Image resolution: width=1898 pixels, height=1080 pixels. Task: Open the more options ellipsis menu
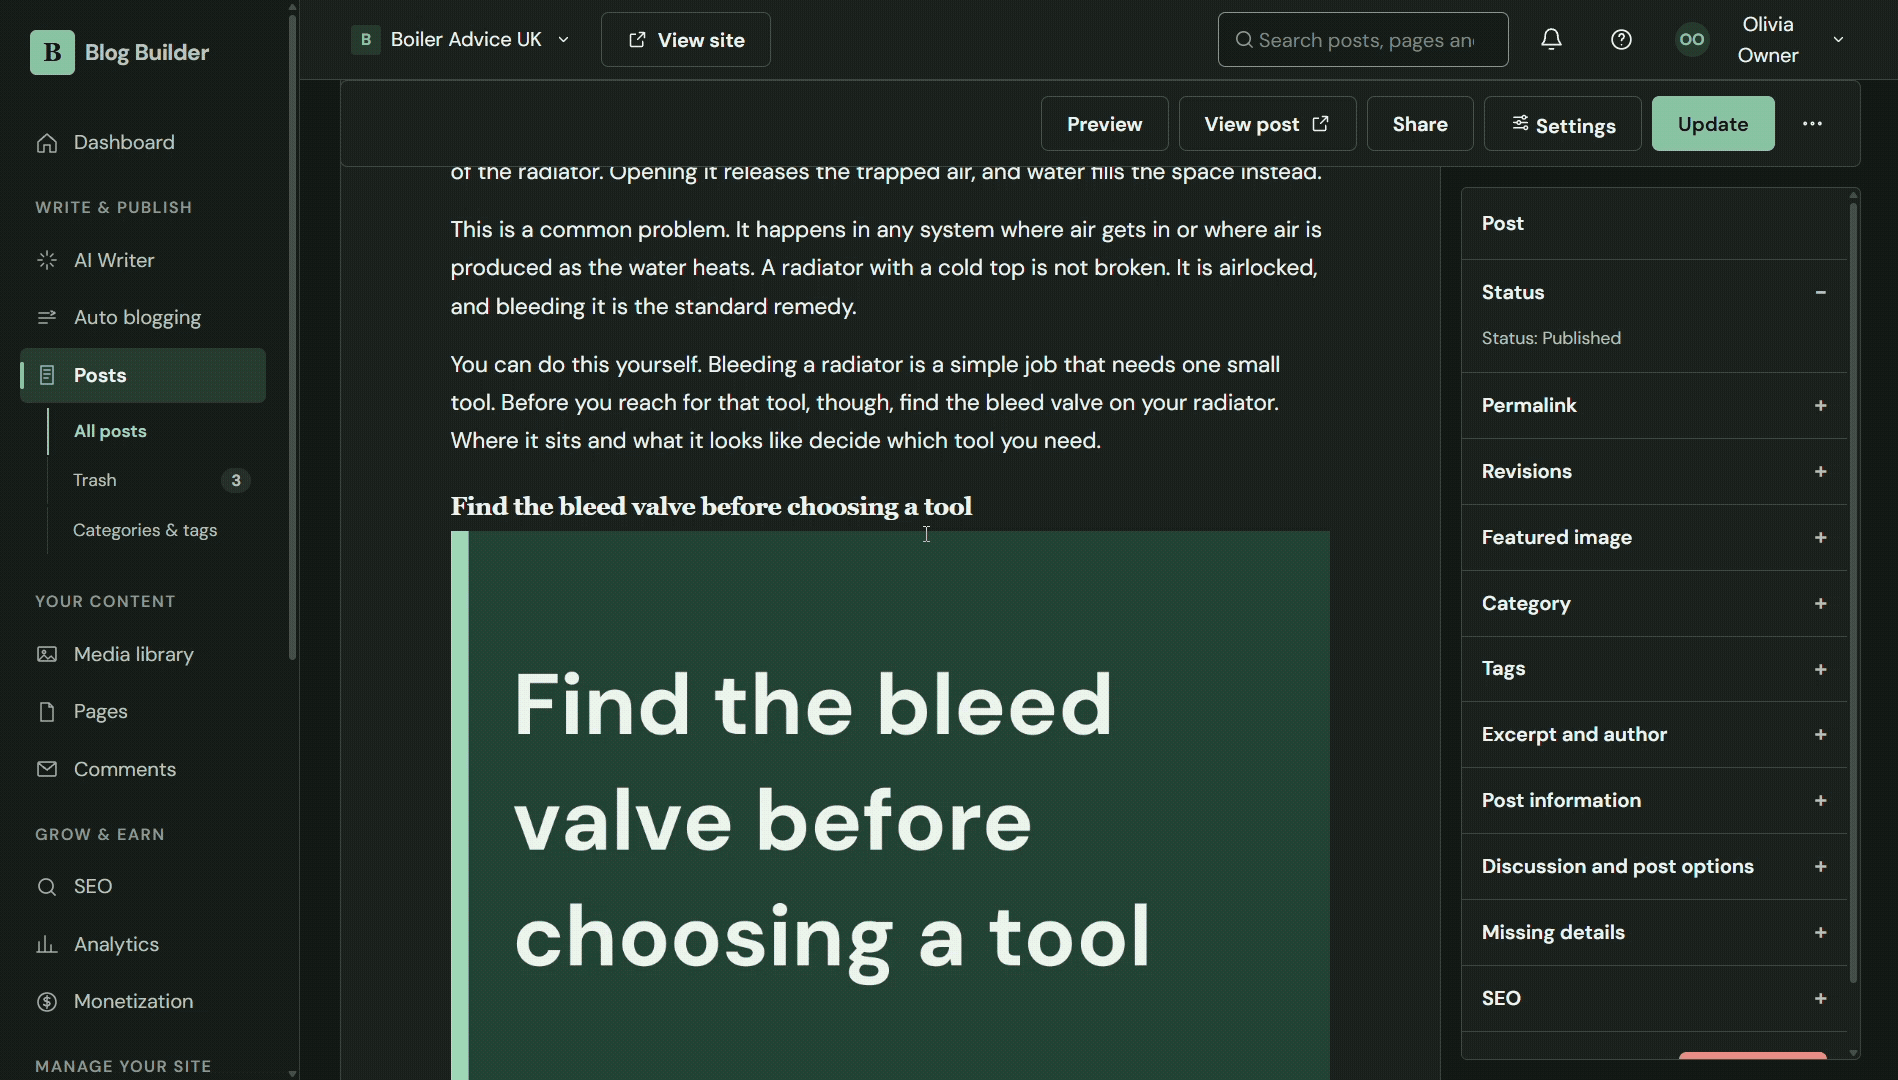coord(1812,124)
